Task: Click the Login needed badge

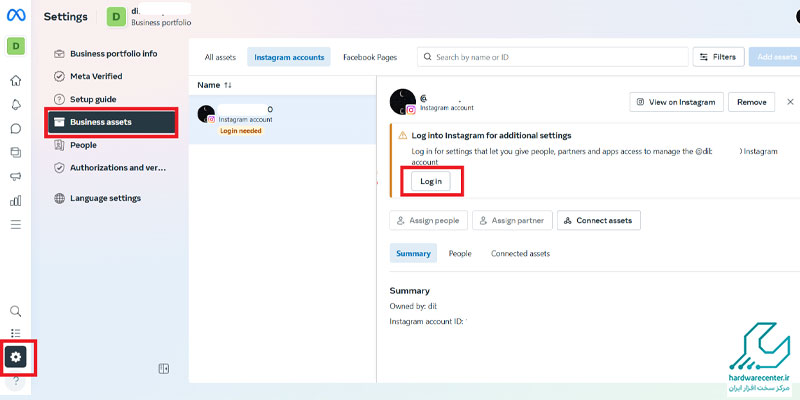Action: [x=240, y=131]
